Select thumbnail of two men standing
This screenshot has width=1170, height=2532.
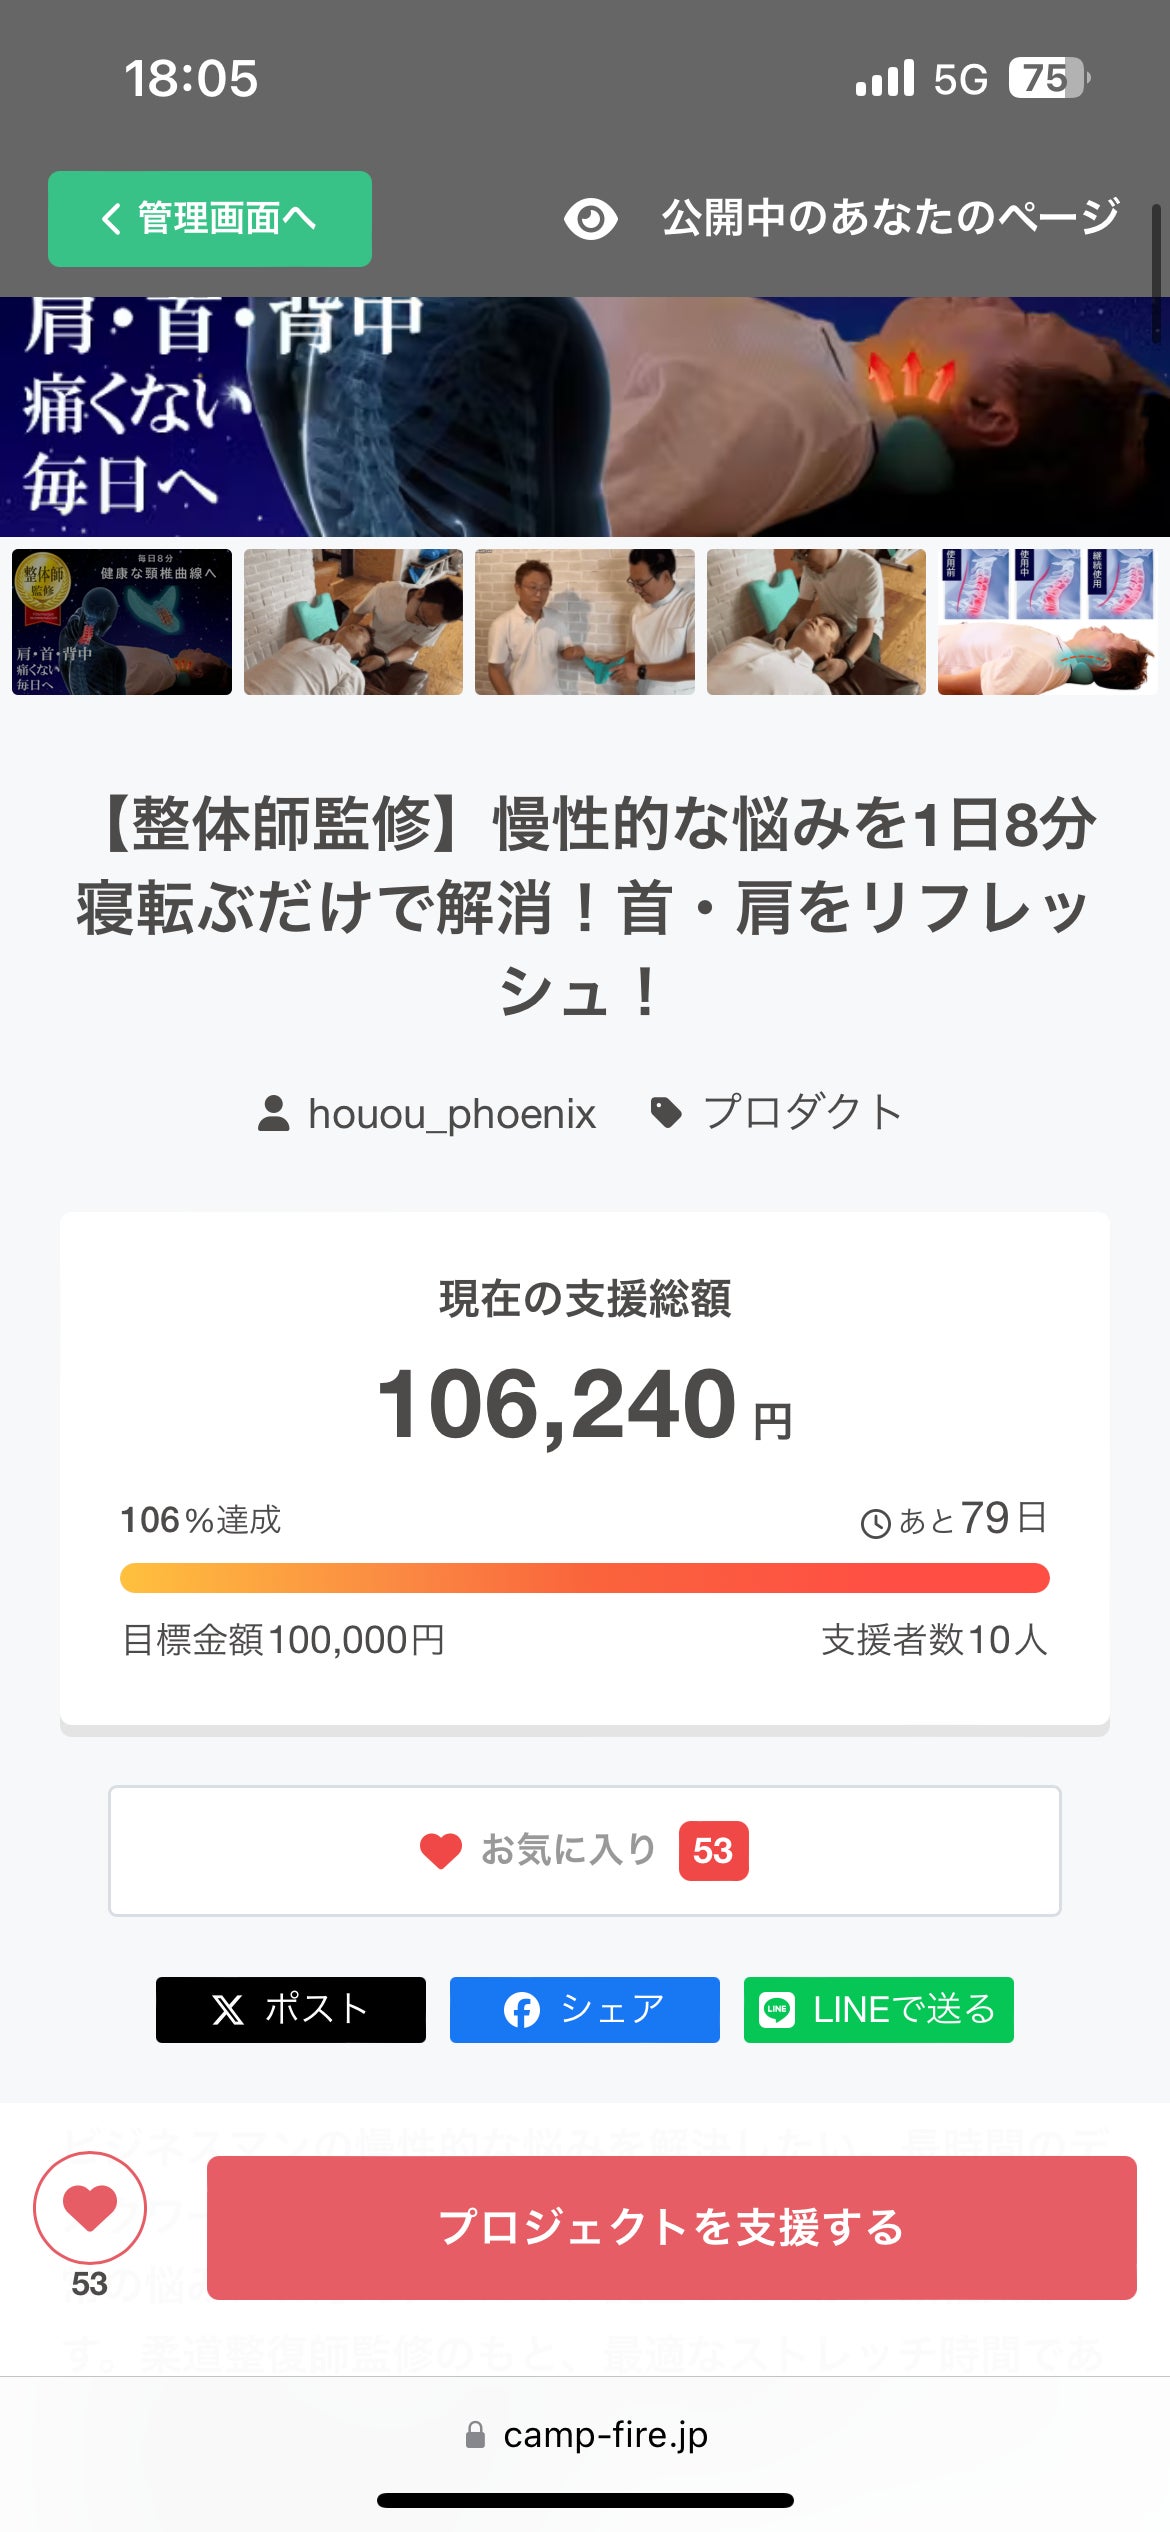coord(585,622)
